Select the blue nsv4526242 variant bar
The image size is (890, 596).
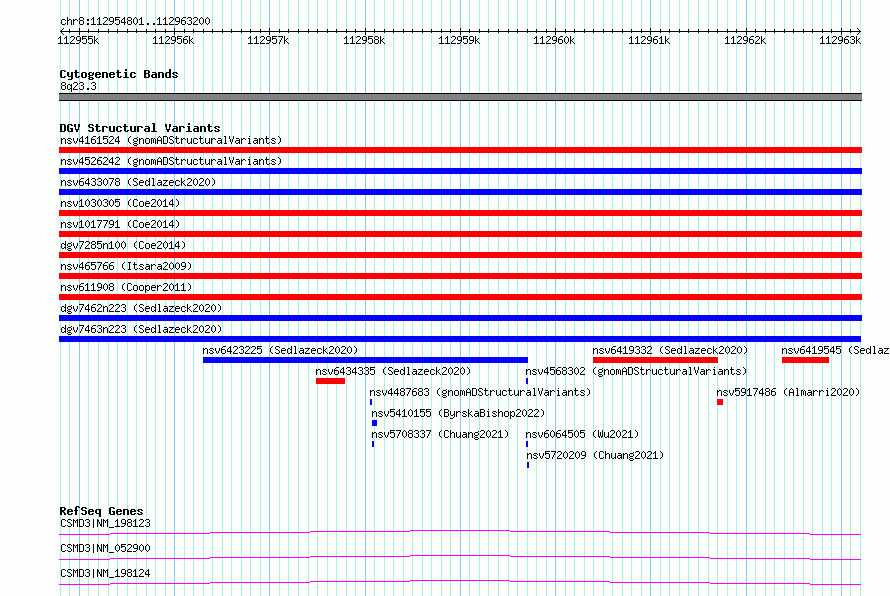[x=460, y=171]
